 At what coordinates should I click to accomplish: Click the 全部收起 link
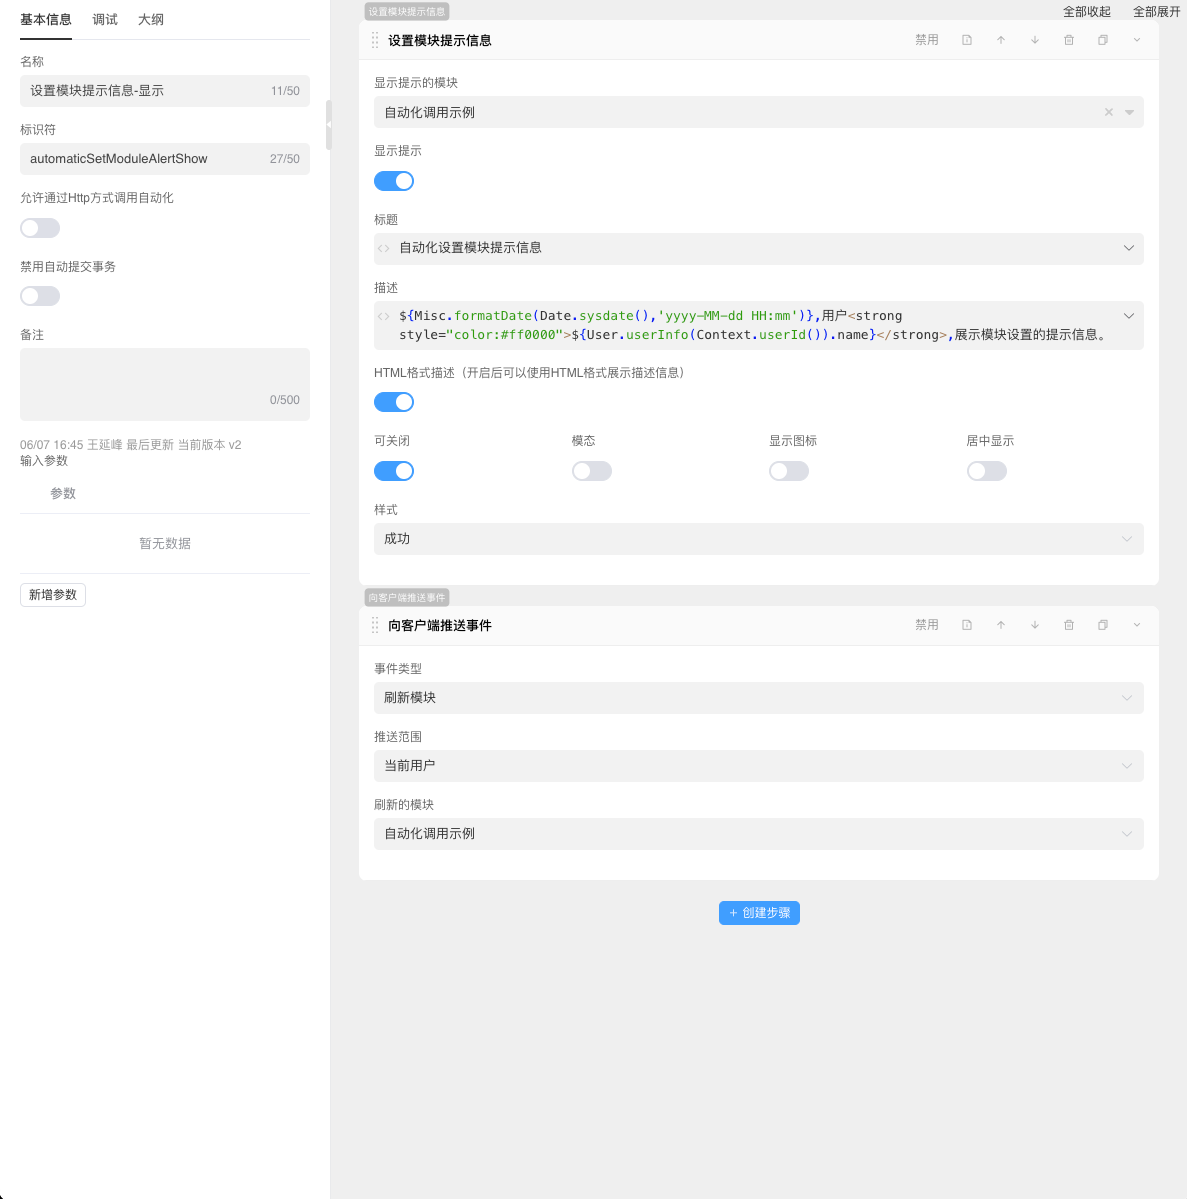tap(1086, 12)
